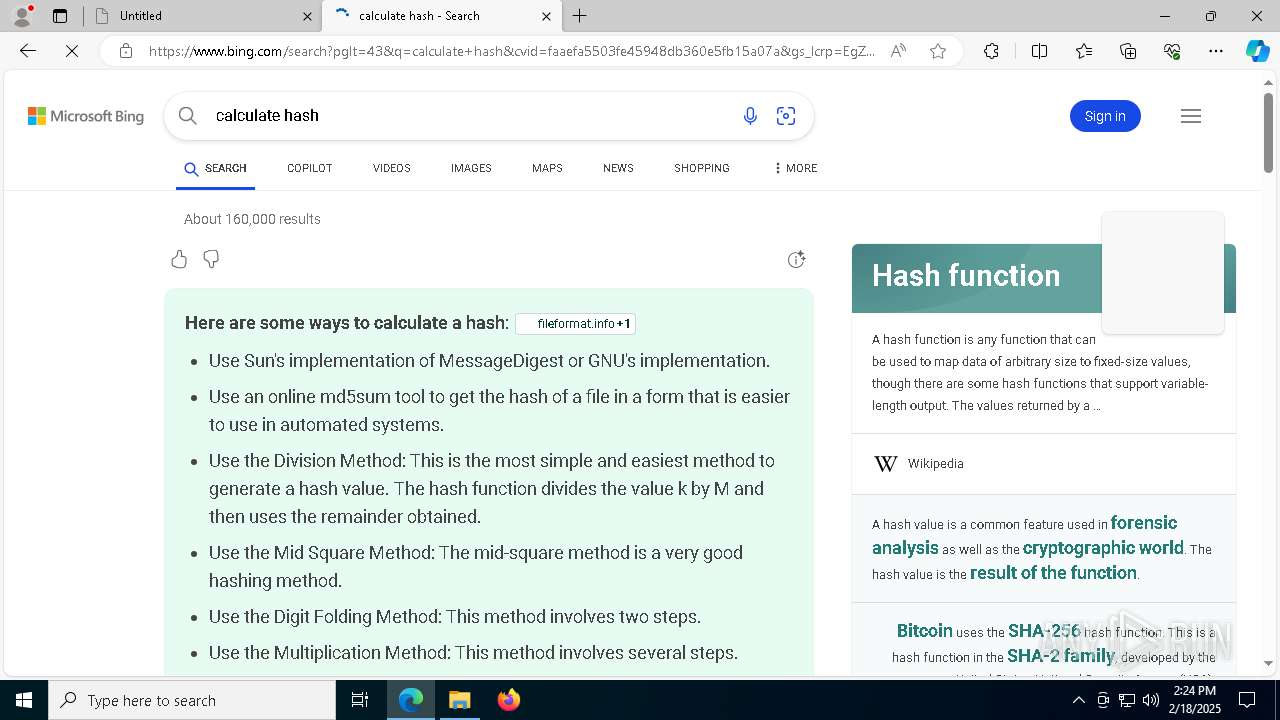Click the SHA-2 family link
Screen dimensions: 1280x720
pos(1061,656)
